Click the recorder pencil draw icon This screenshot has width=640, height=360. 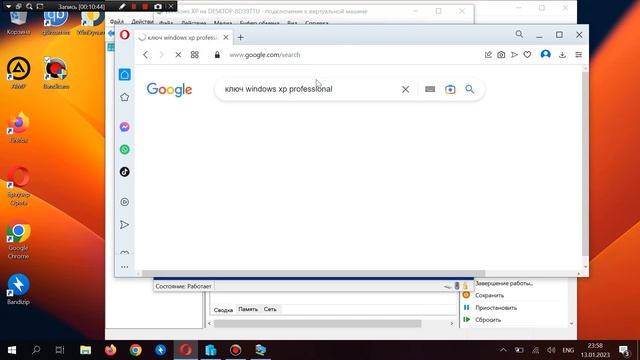point(122,7)
